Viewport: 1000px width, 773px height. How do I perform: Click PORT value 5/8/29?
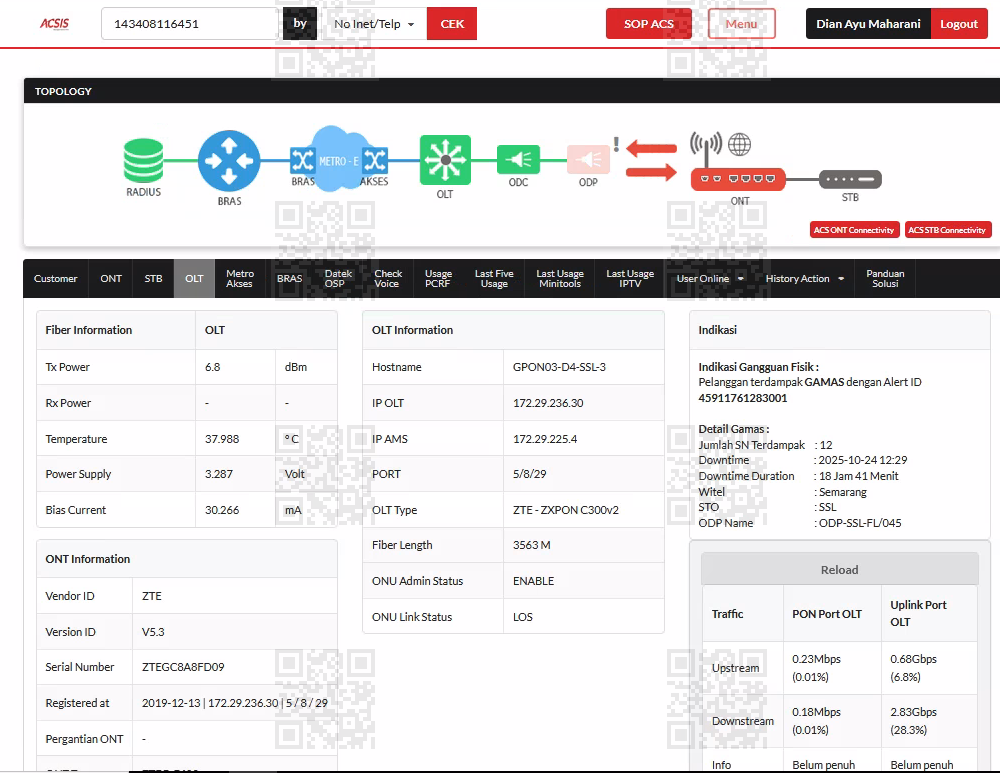point(529,475)
